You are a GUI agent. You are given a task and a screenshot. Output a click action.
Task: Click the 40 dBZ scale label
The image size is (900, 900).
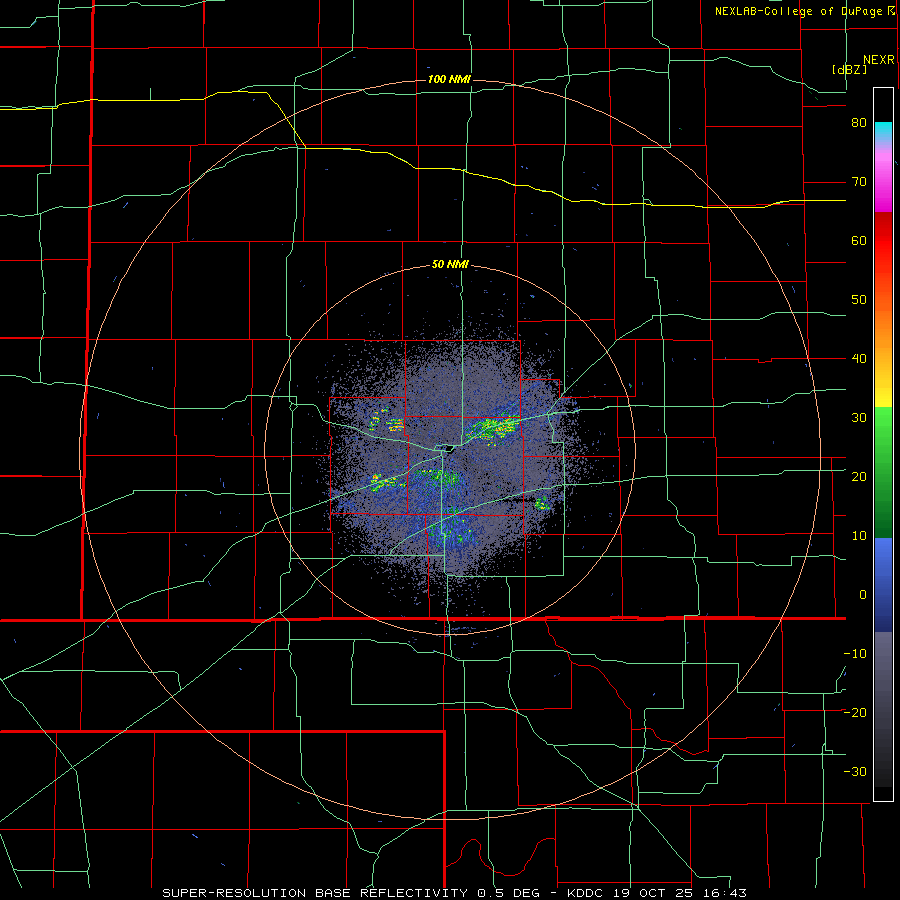[859, 359]
